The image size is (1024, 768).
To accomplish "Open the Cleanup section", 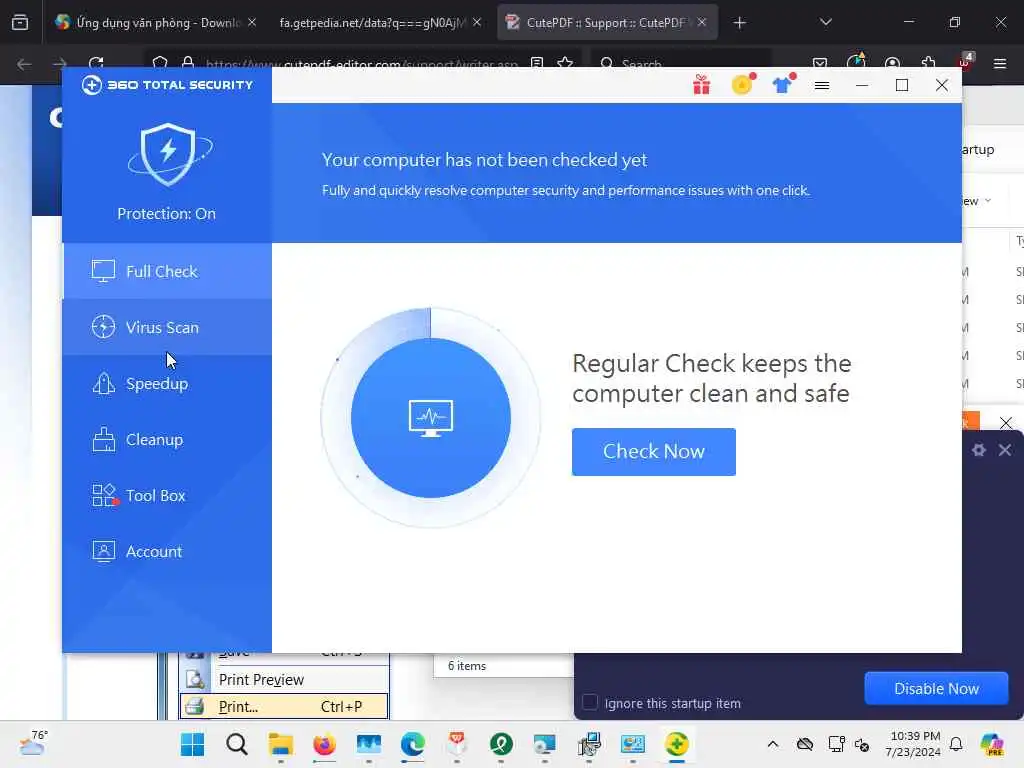I will tap(167, 440).
